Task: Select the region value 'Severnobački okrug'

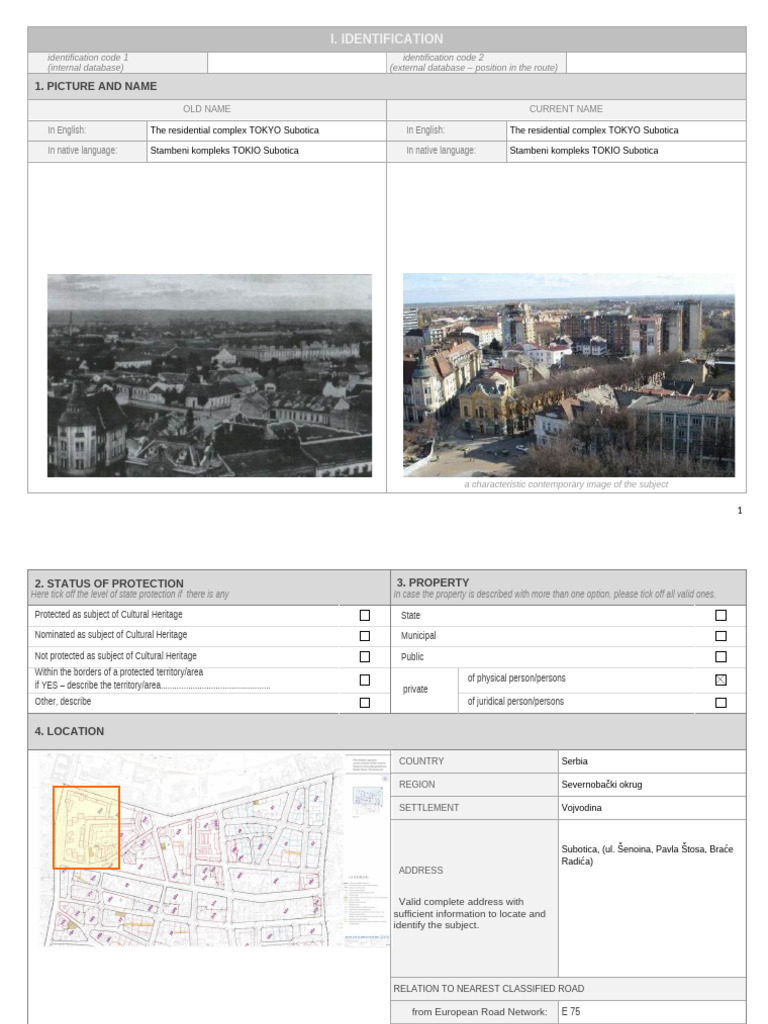Action: 601,784
